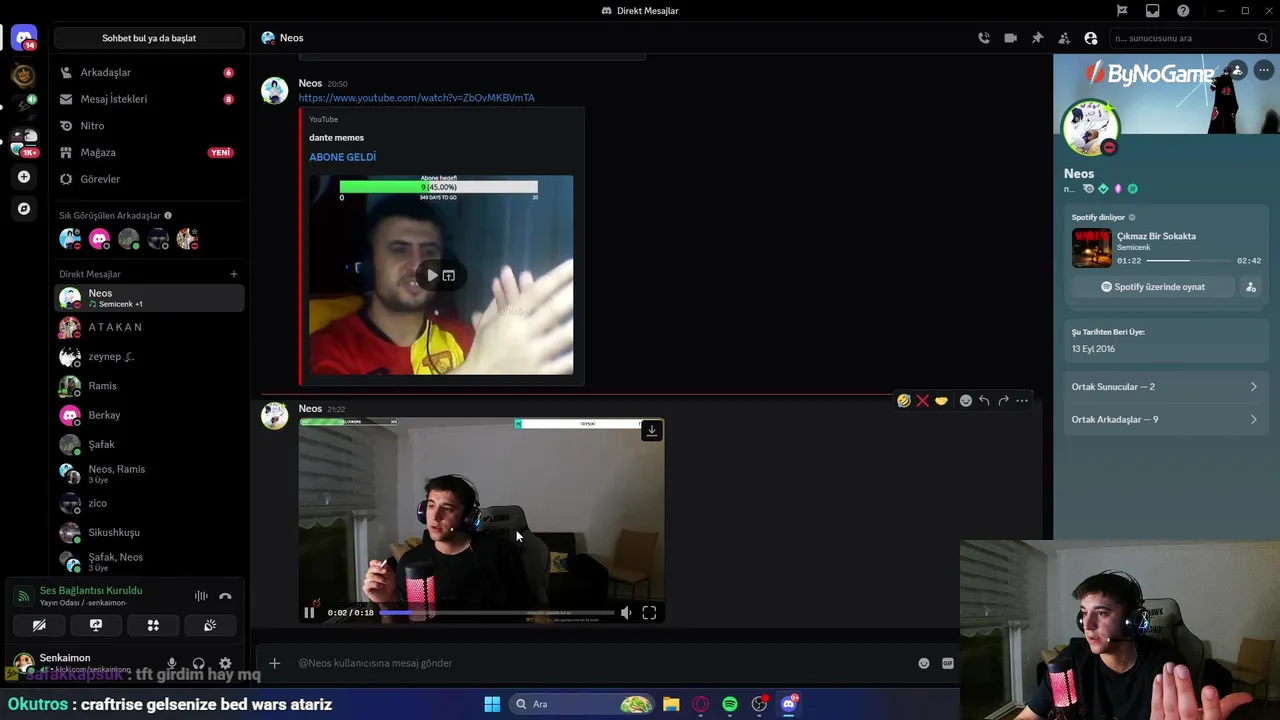Switch the embedded video to fullscreen
Viewport: 1280px width, 720px height.
click(649, 613)
